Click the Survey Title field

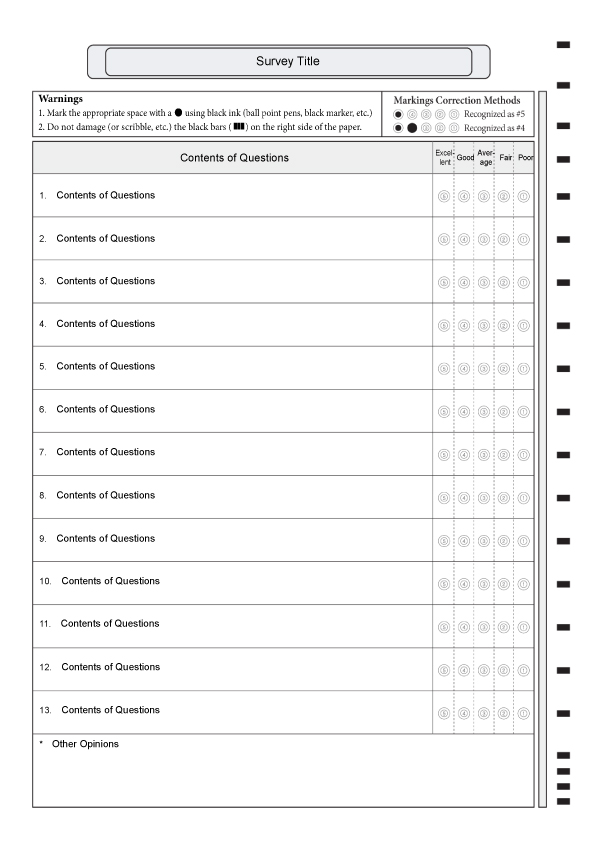click(x=288, y=62)
